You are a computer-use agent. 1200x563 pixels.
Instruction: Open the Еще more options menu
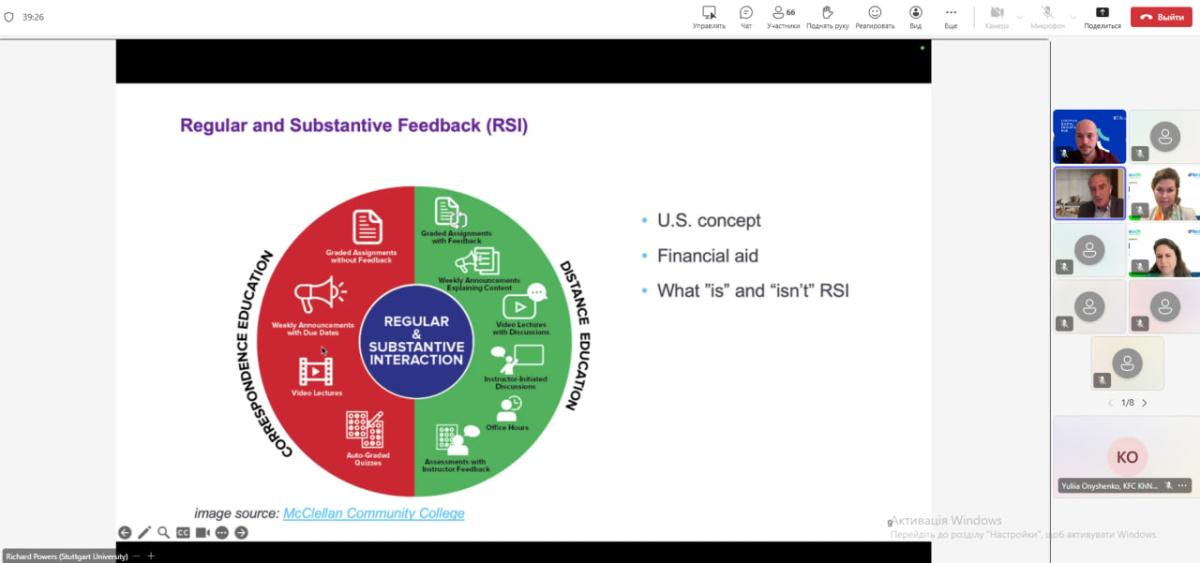(x=951, y=16)
